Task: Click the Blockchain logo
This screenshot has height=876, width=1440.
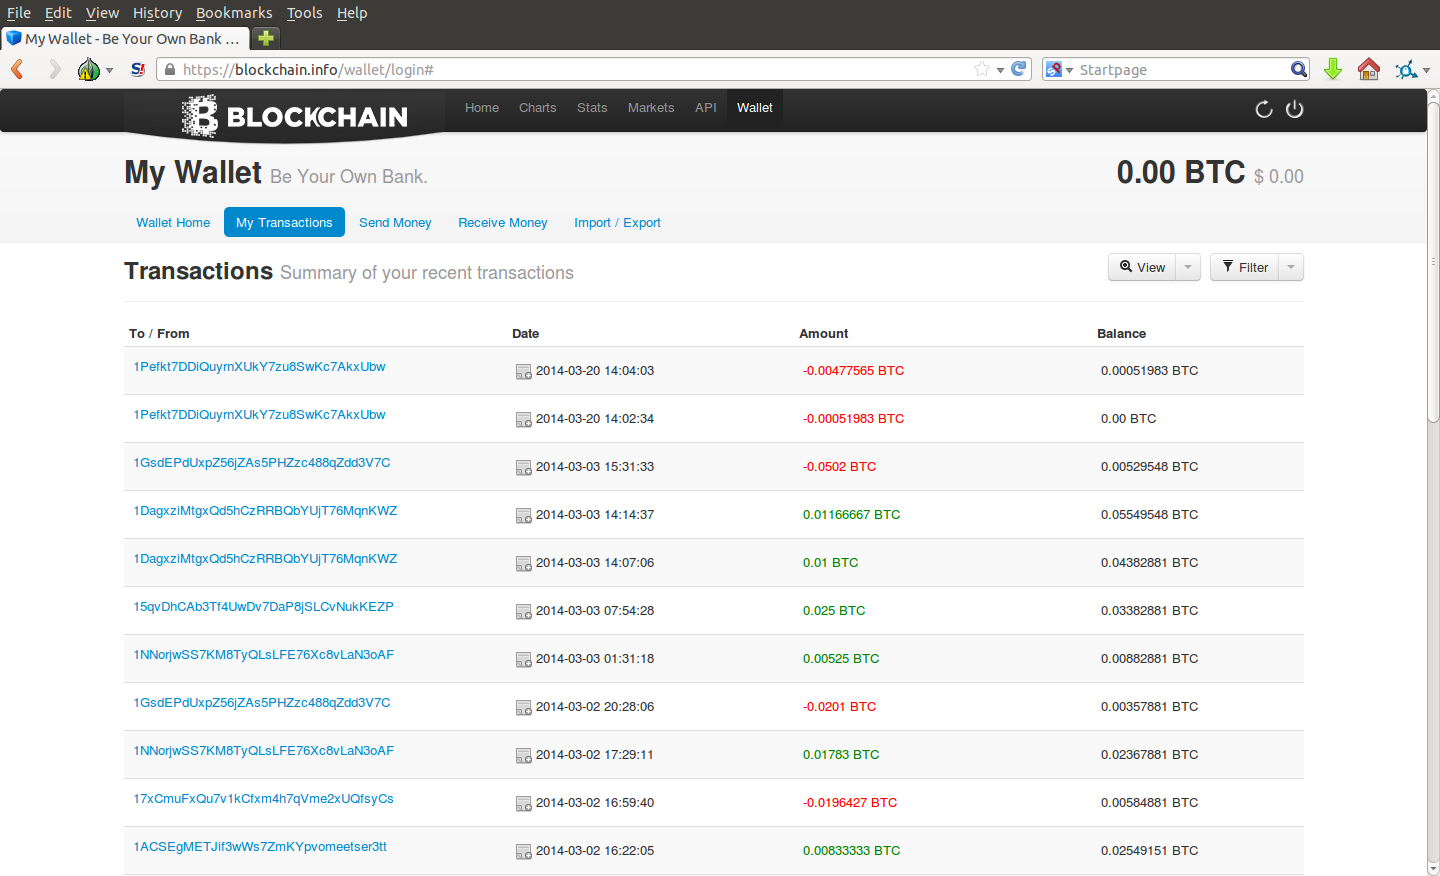Action: click(x=295, y=116)
